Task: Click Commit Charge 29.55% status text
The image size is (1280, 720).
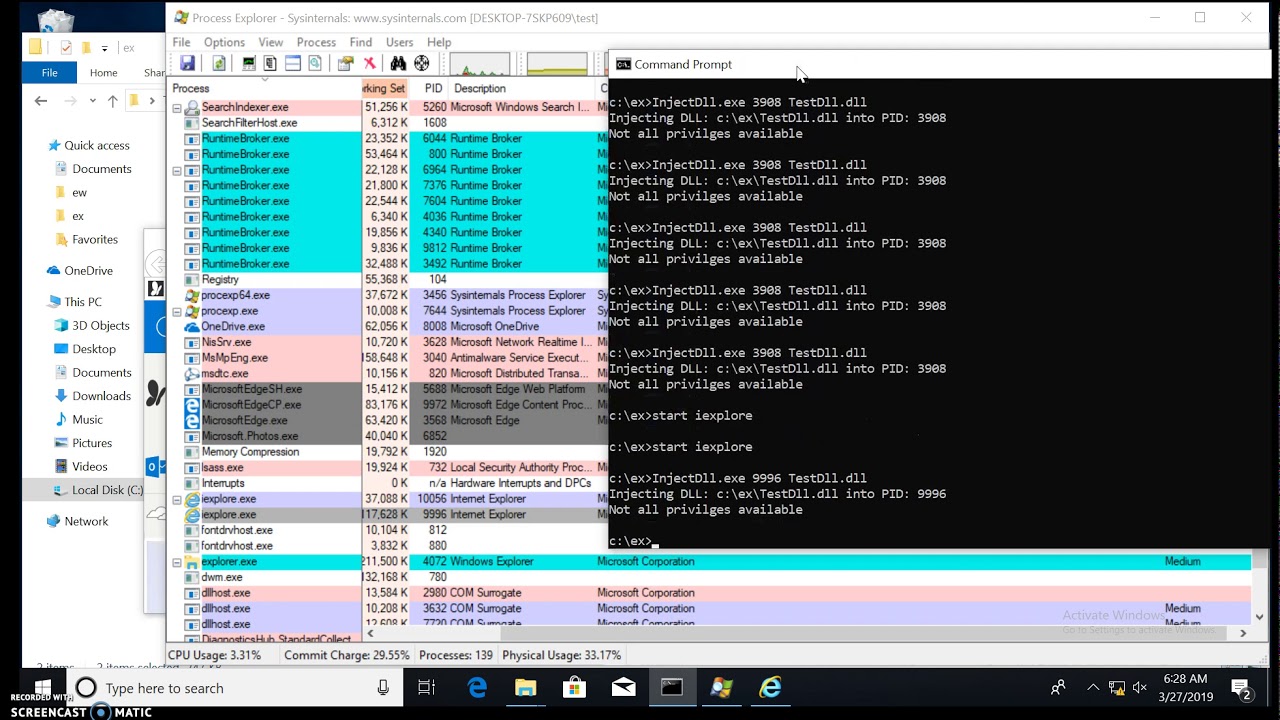Action: pos(347,655)
